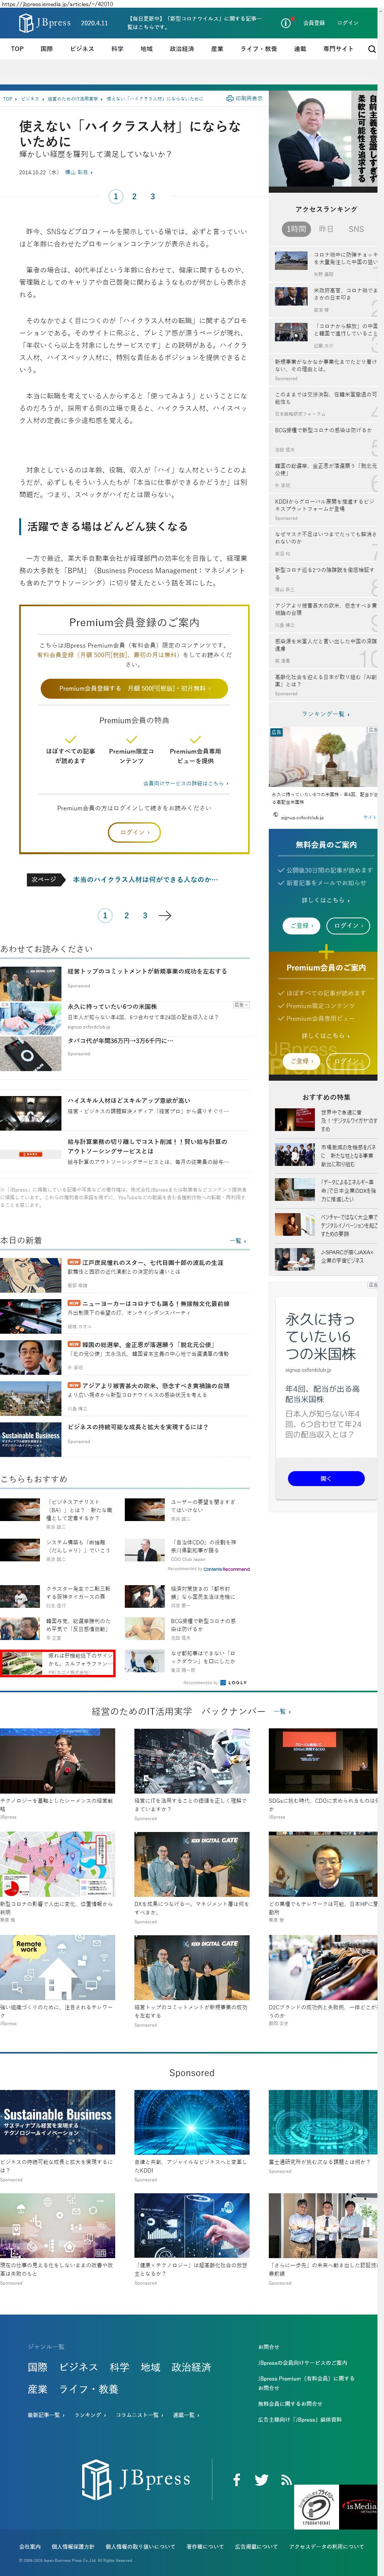Screen dimensions: 384x2576
Task: Go to page 2 in top pagination
Action: coord(134,196)
